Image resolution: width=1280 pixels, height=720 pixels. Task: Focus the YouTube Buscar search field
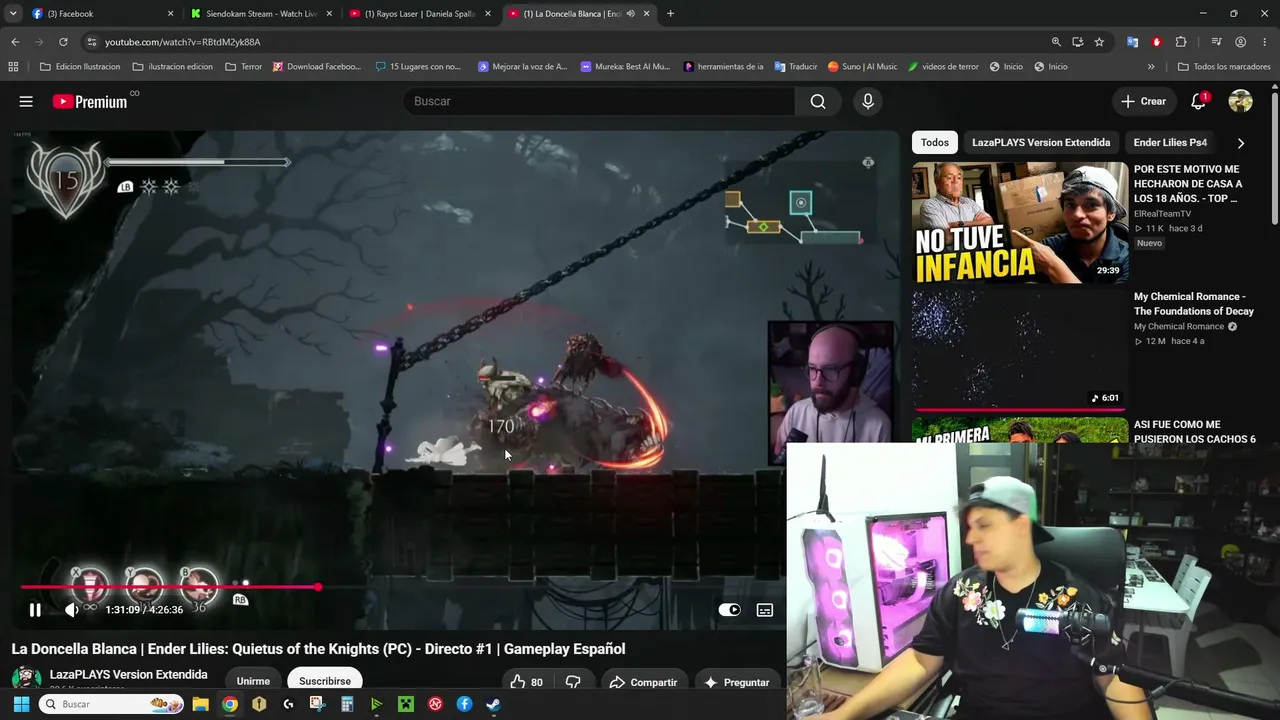coord(599,101)
